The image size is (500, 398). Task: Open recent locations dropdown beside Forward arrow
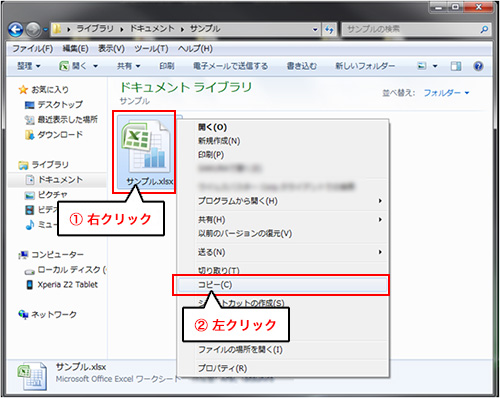(45, 30)
